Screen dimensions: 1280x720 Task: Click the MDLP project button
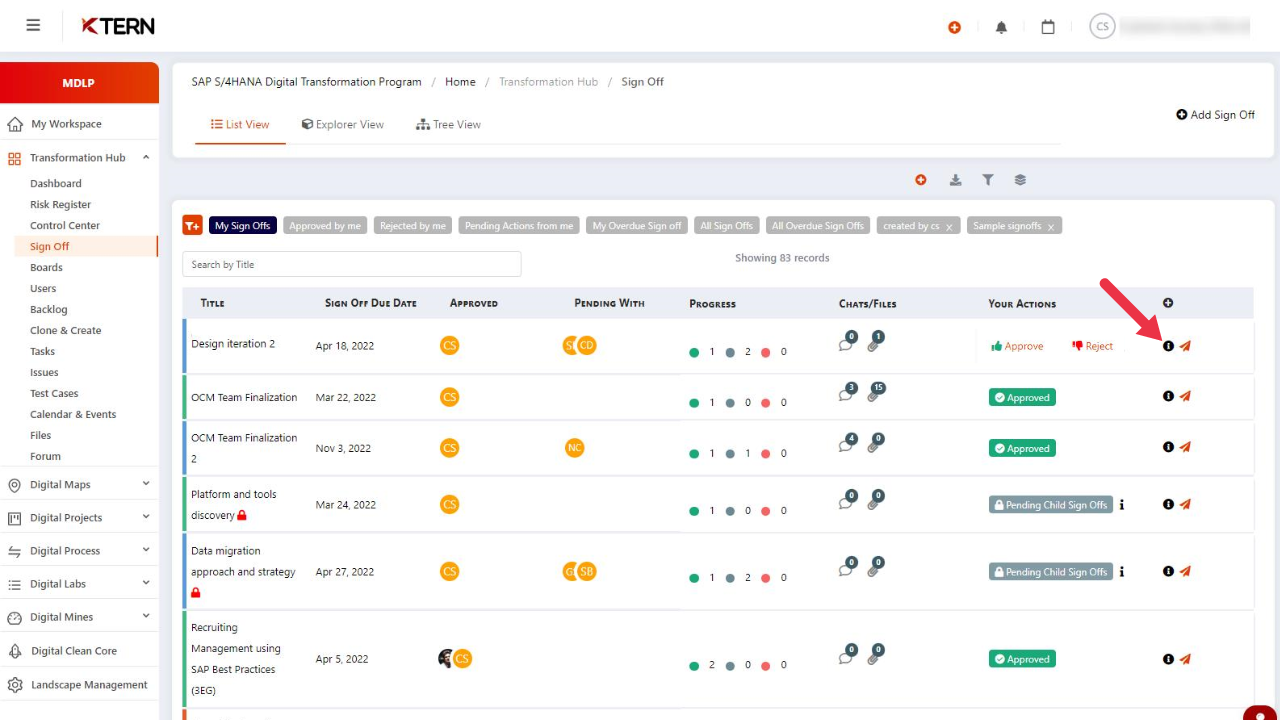[79, 83]
